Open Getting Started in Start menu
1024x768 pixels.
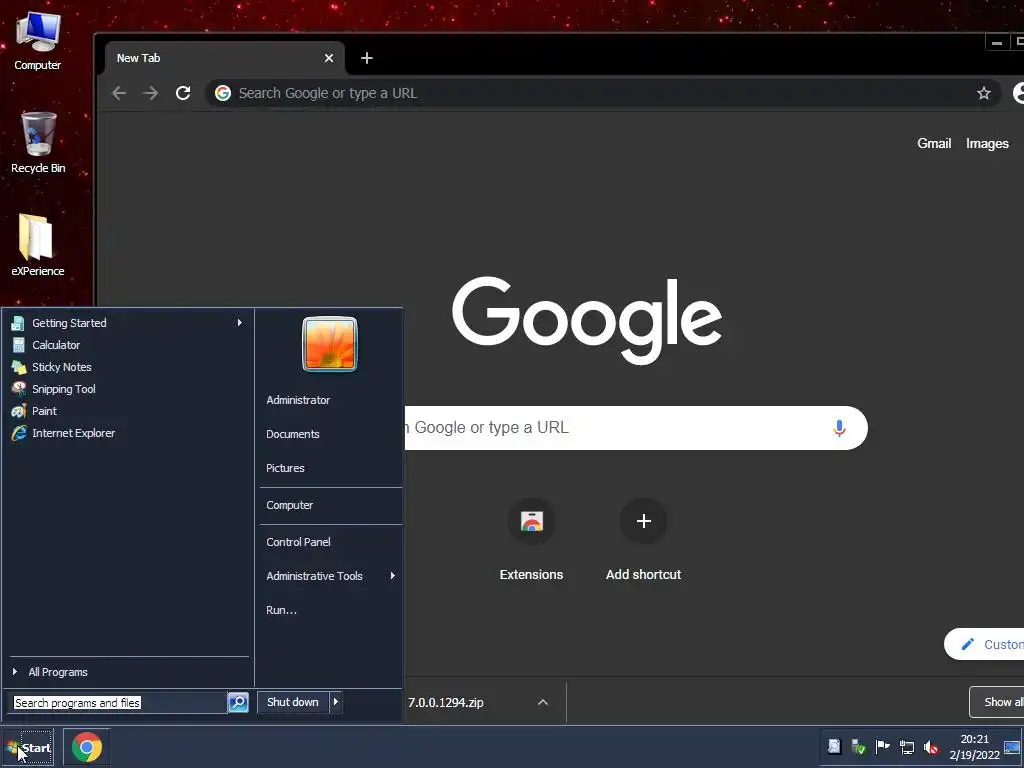pyautogui.click(x=127, y=323)
